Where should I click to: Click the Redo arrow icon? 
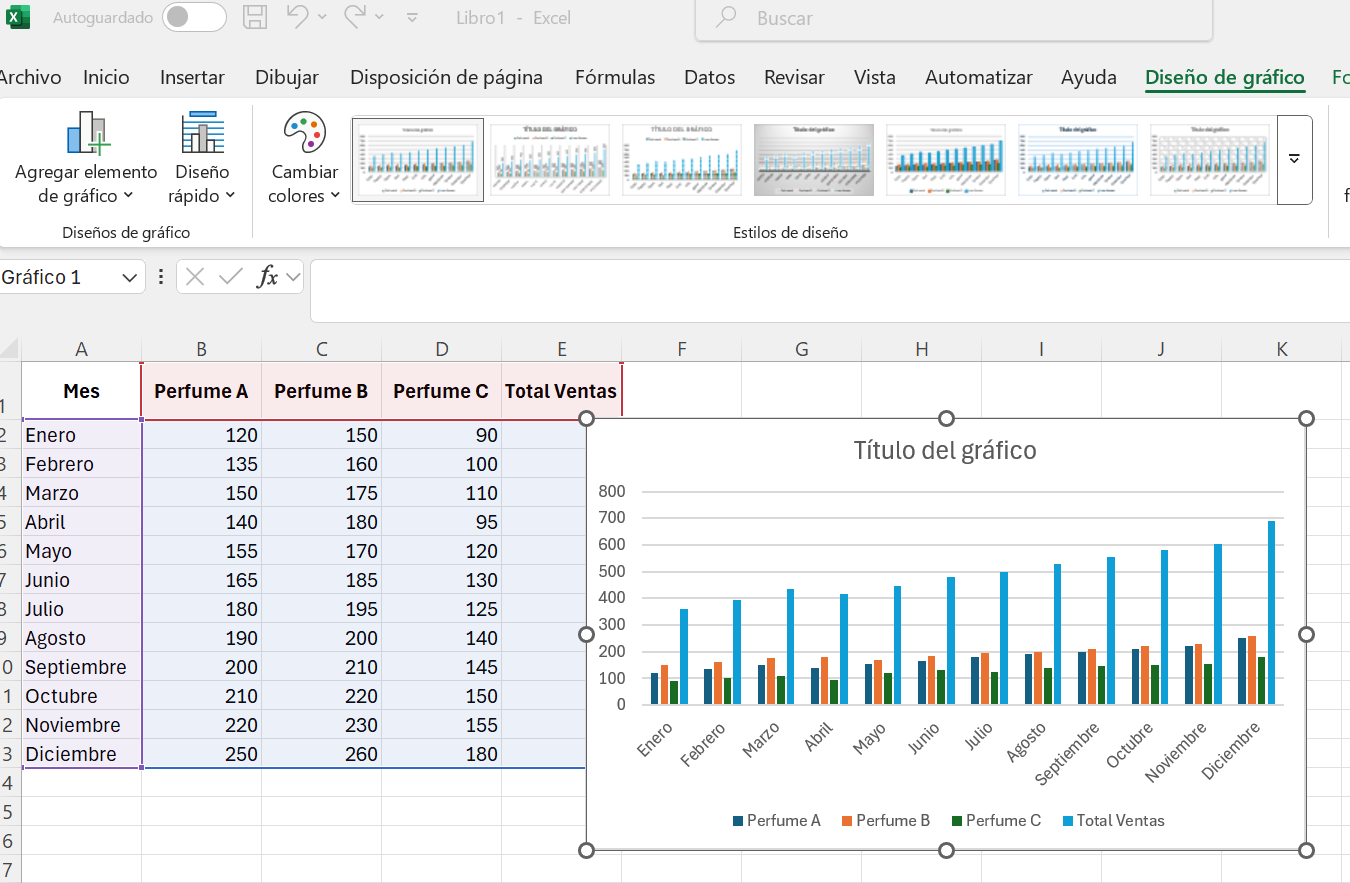(356, 17)
